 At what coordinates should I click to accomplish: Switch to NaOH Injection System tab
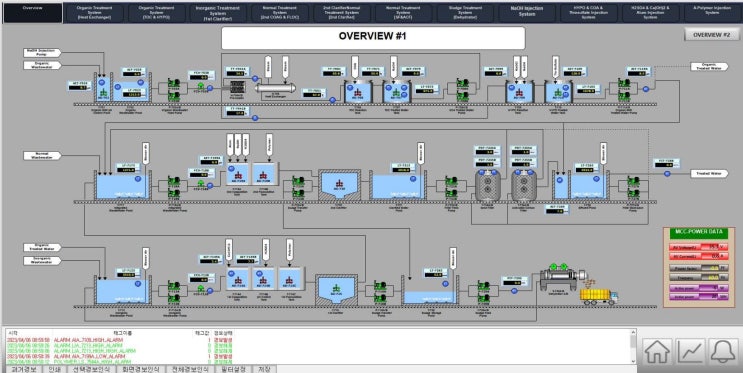[x=526, y=12]
